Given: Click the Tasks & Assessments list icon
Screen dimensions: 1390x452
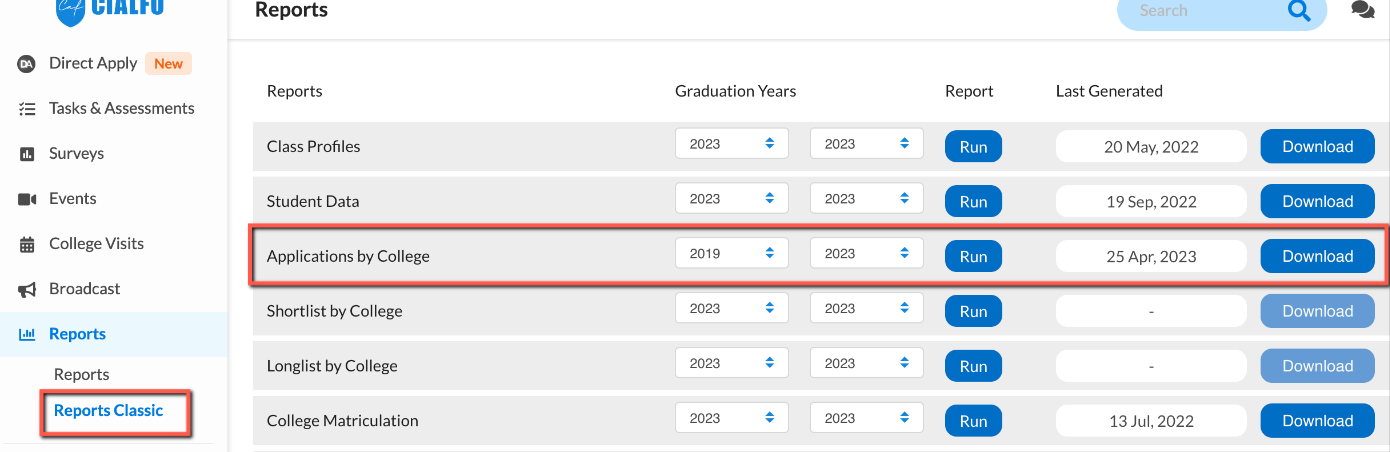Looking at the screenshot, I should [27, 109].
